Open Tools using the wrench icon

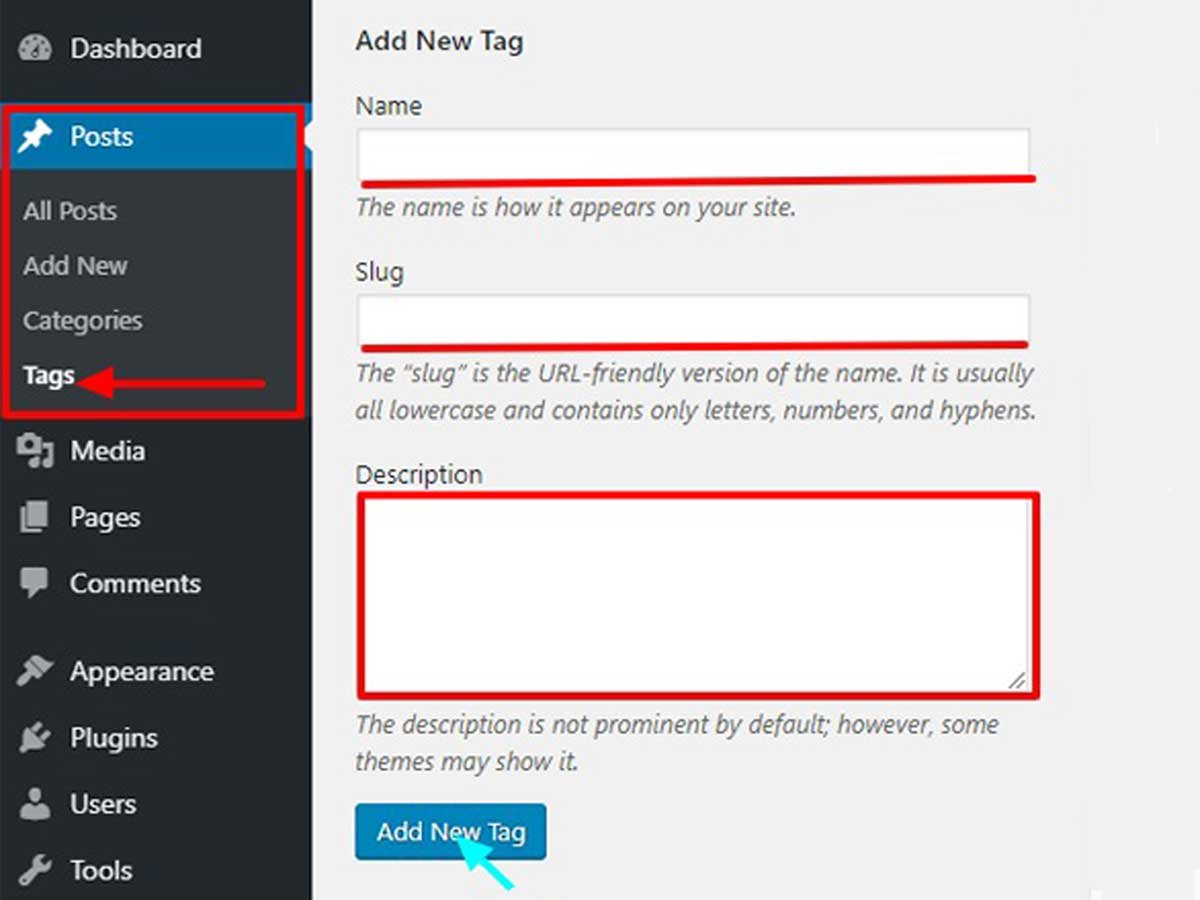[37, 870]
